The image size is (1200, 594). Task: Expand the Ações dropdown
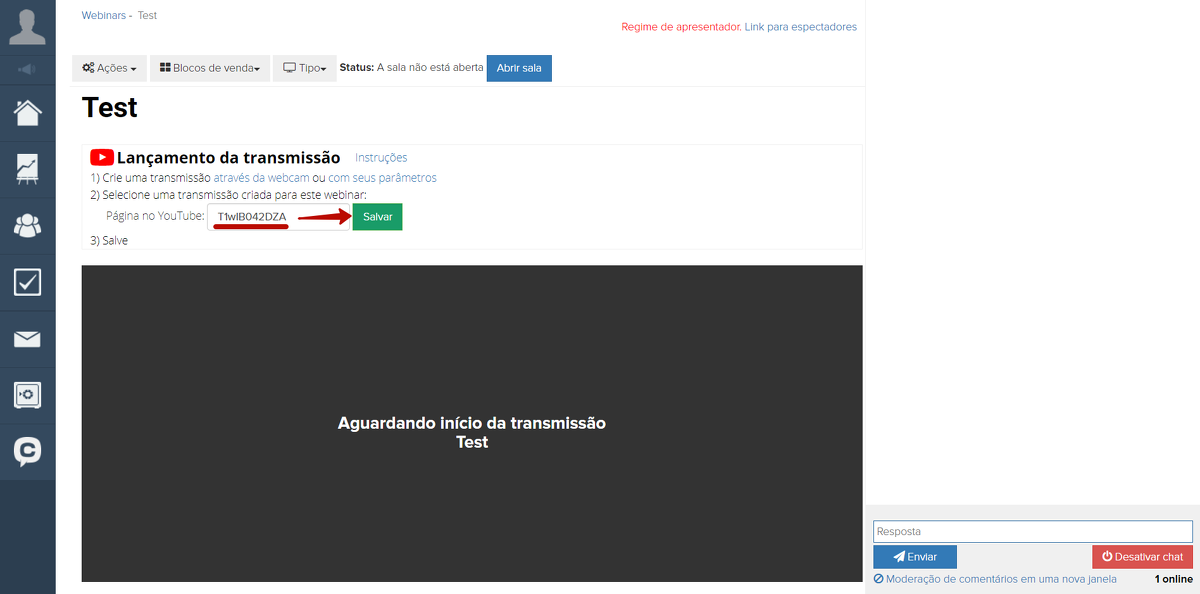109,68
